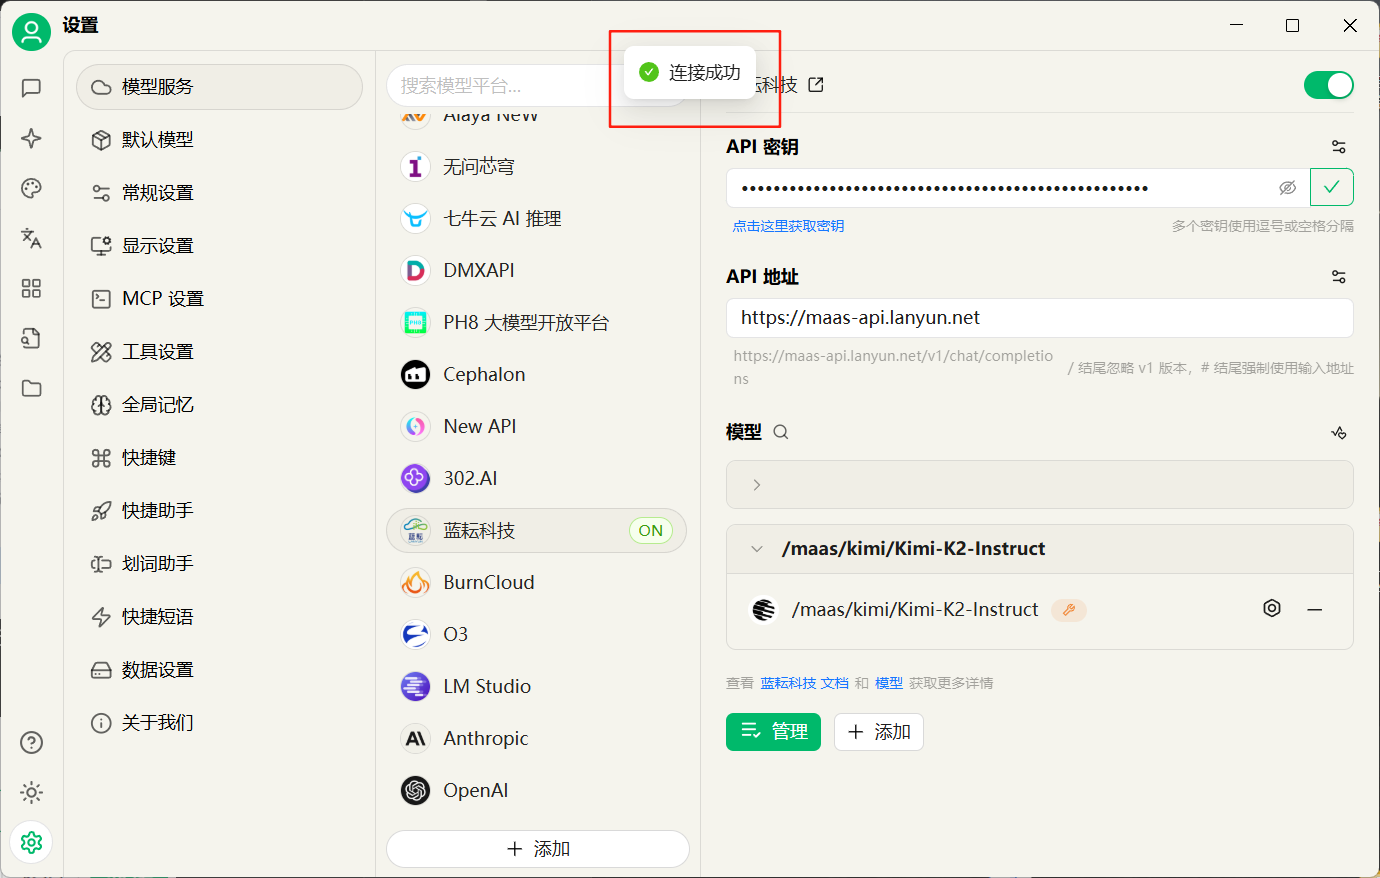Select O3 provider

click(x=537, y=635)
